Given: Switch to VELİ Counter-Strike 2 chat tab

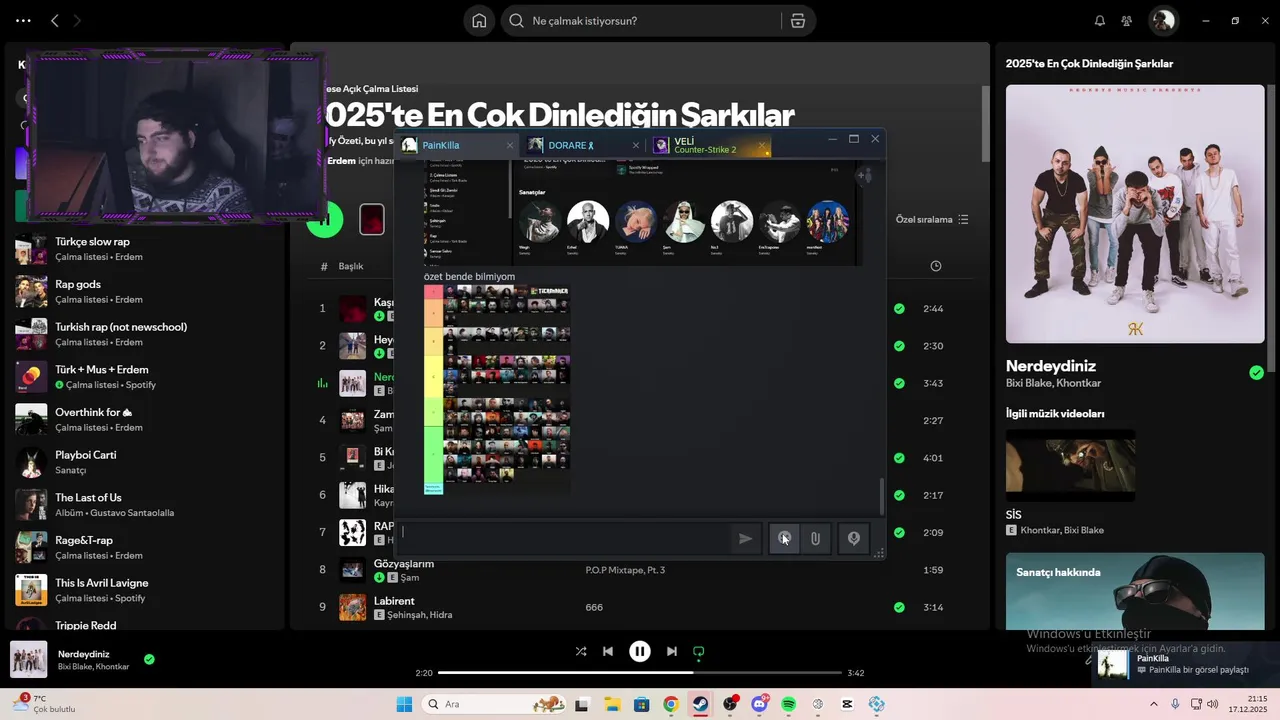Looking at the screenshot, I should tap(710, 145).
